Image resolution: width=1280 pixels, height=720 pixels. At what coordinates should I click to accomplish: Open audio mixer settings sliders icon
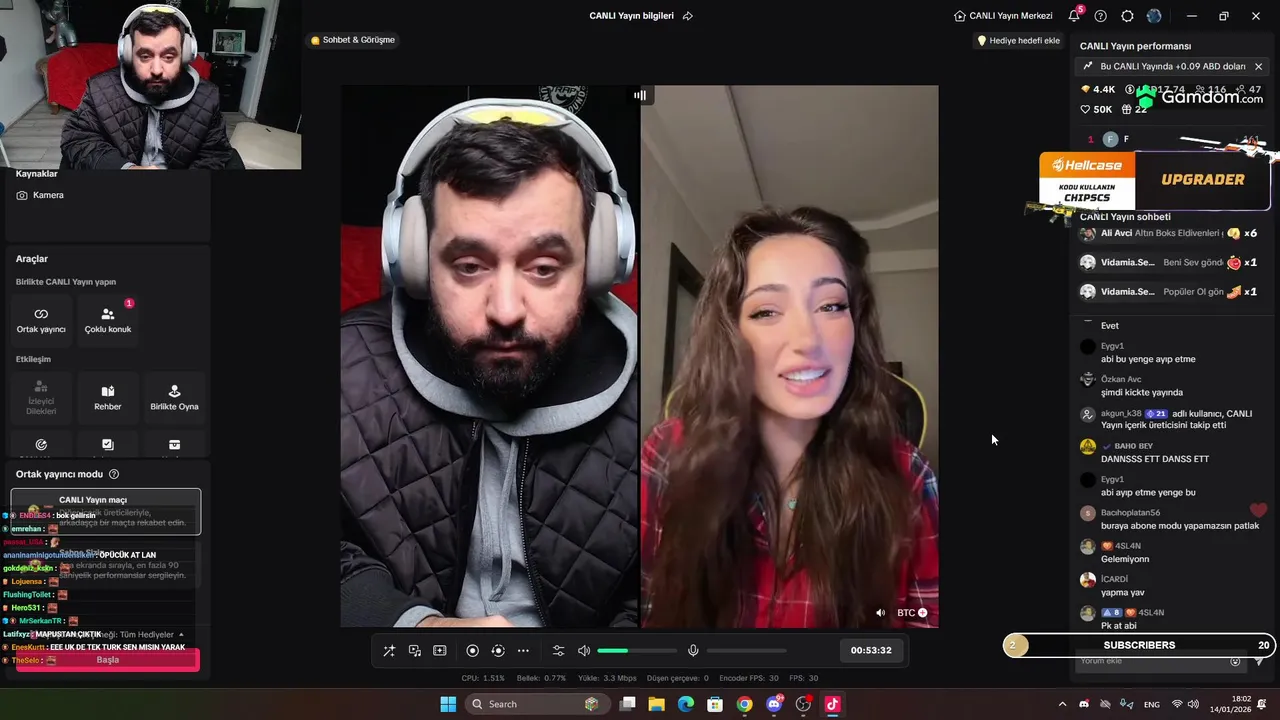pyautogui.click(x=558, y=650)
